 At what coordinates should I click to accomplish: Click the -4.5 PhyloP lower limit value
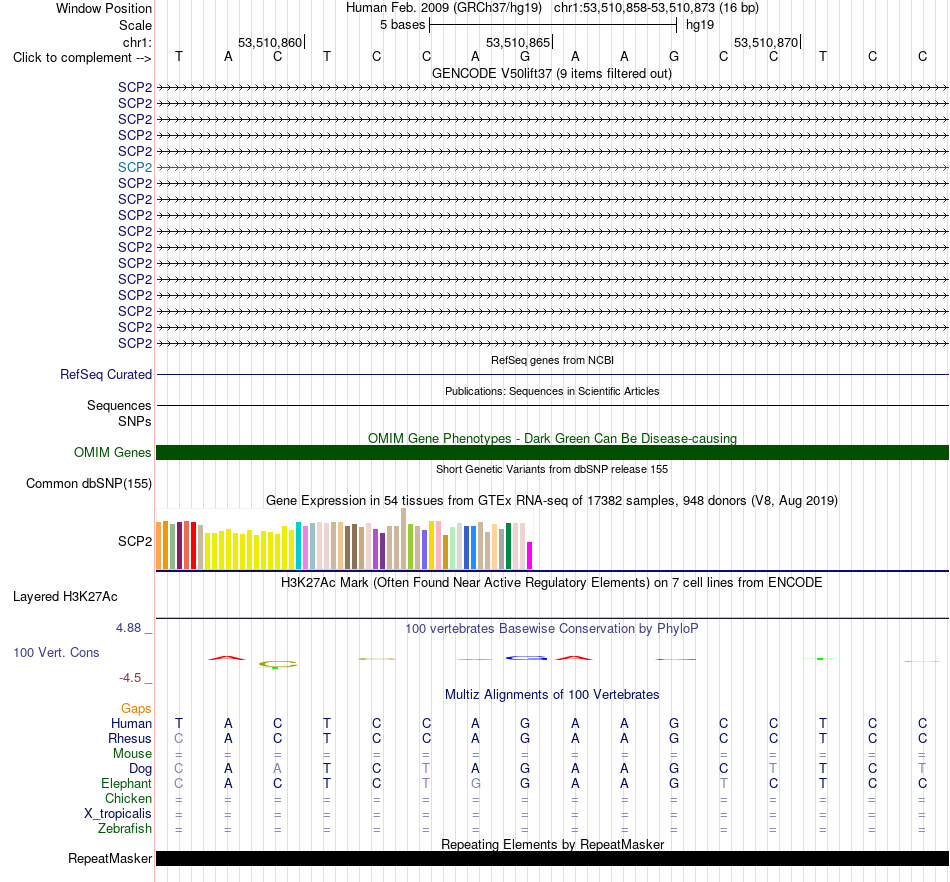click(x=130, y=678)
